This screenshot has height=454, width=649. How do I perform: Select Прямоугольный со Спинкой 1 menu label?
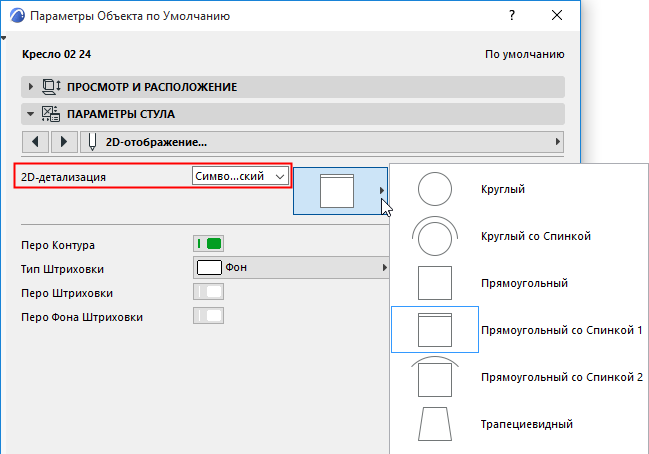pyautogui.click(x=561, y=330)
